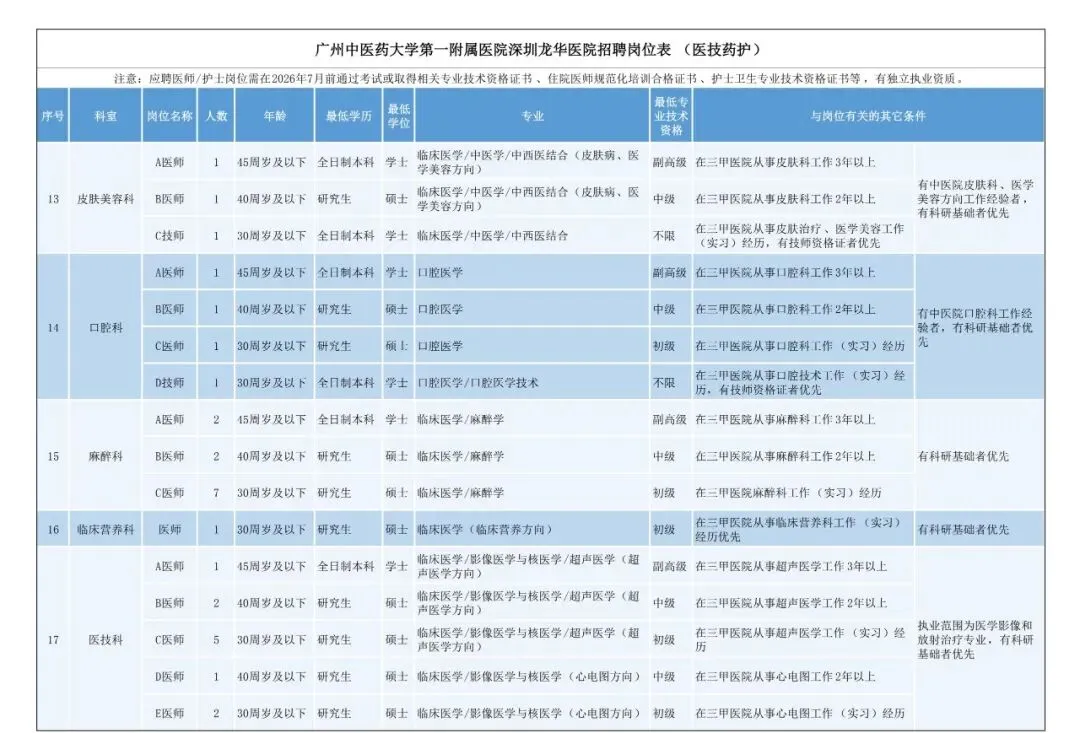The width and height of the screenshot is (1080, 733).
Task: Select the 专业 column header
Action: click(x=532, y=116)
